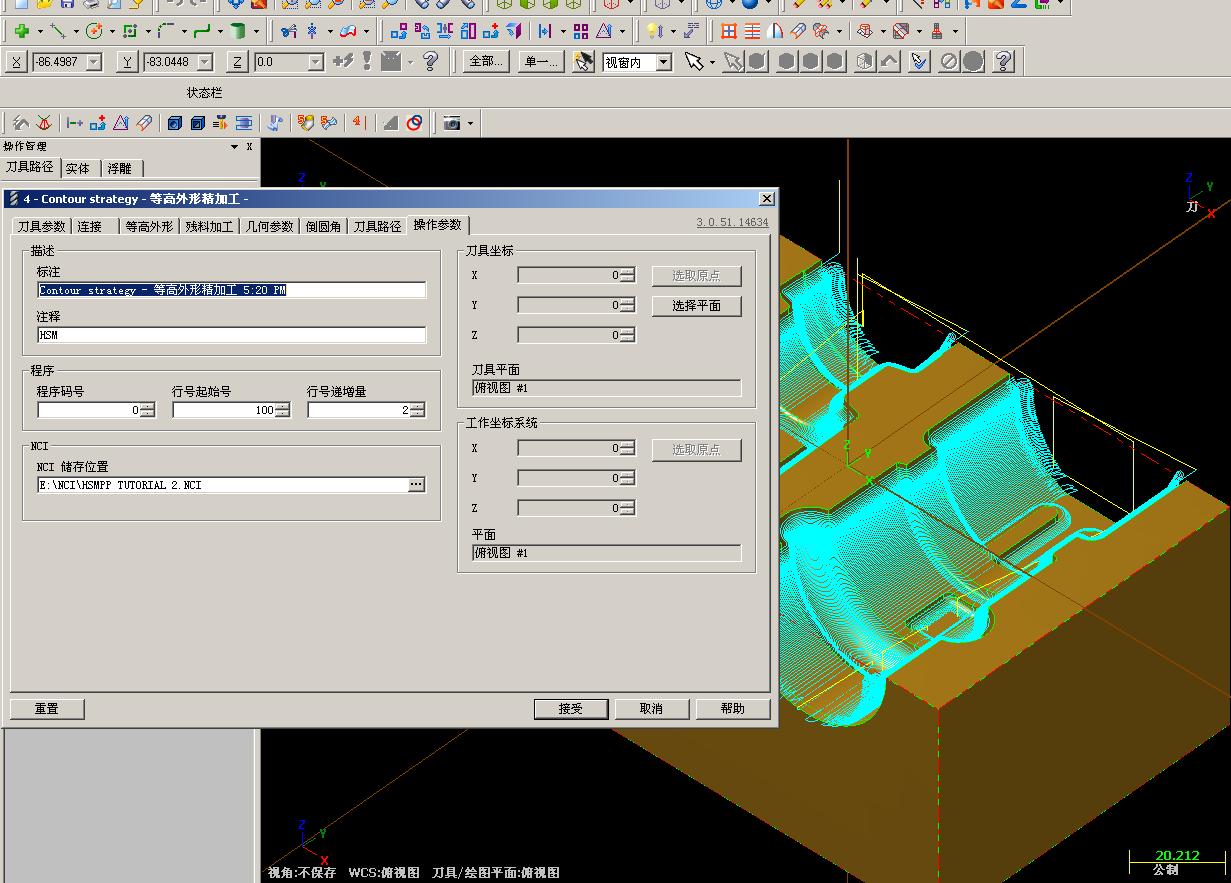Toggle the Z coordinate lock button
The width and height of the screenshot is (1231, 883).
tap(237, 62)
